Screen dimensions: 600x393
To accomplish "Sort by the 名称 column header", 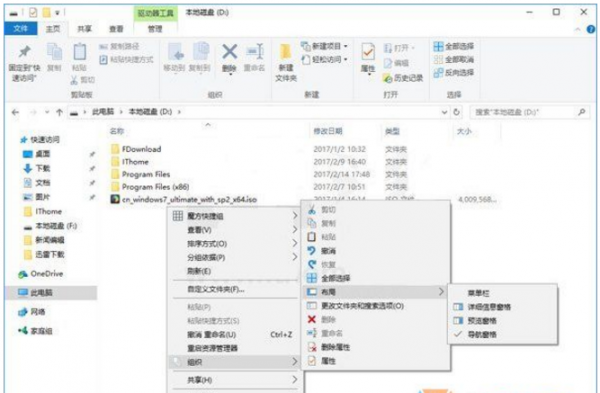I will tap(117, 131).
